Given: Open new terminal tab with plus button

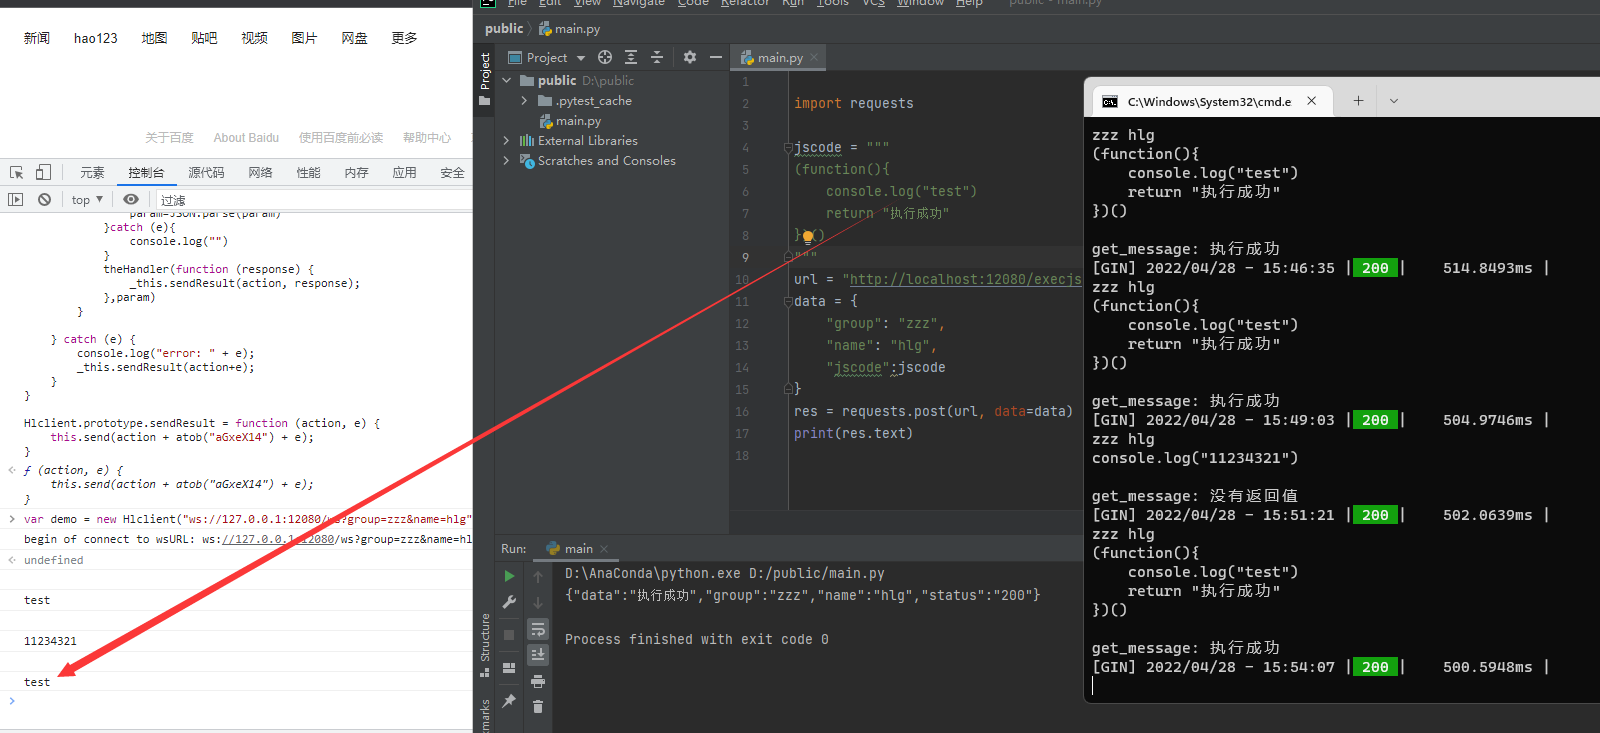Looking at the screenshot, I should tap(1358, 101).
